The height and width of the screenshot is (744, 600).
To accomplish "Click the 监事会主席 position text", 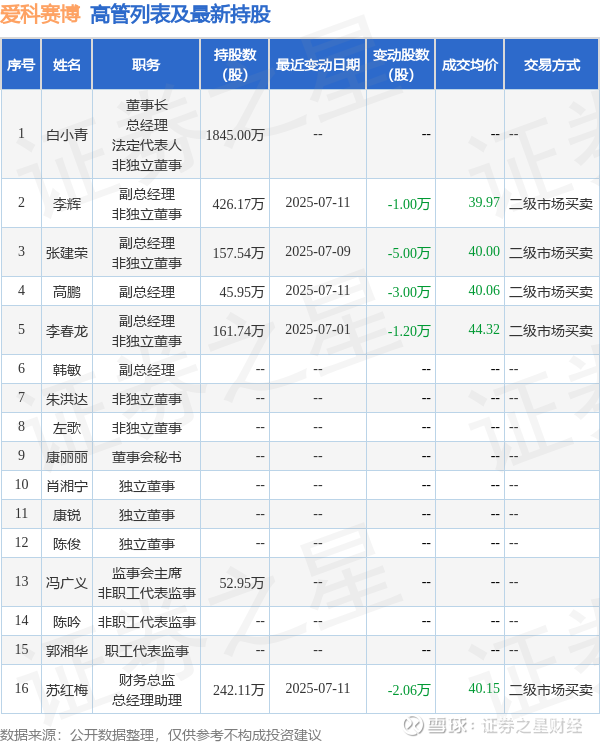I will [147, 573].
